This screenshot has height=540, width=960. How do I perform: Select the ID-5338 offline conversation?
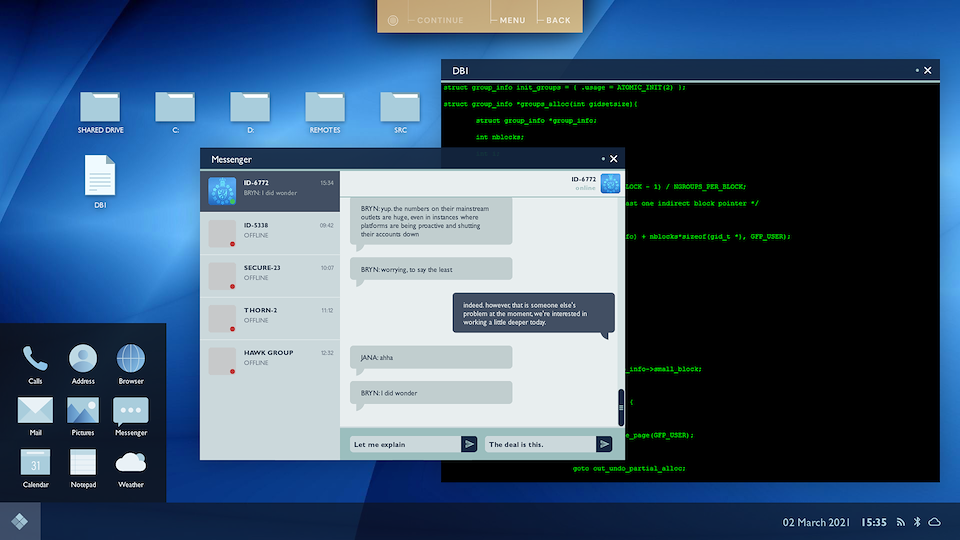pyautogui.click(x=270, y=232)
